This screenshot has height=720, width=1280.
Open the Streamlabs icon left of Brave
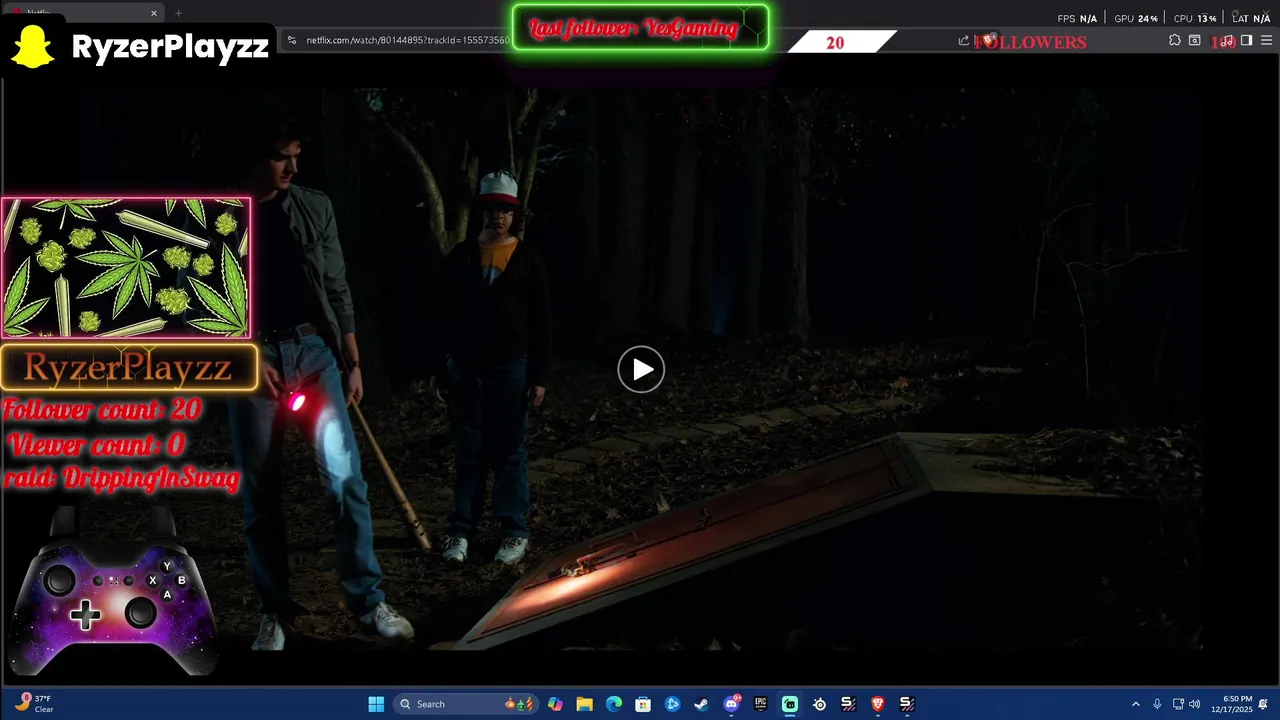[x=848, y=704]
